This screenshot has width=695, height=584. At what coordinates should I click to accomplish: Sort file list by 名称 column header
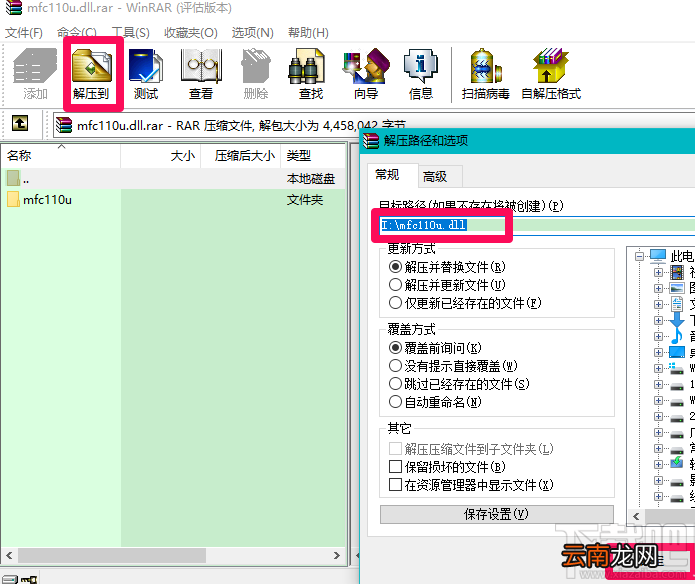pyautogui.click(x=61, y=156)
